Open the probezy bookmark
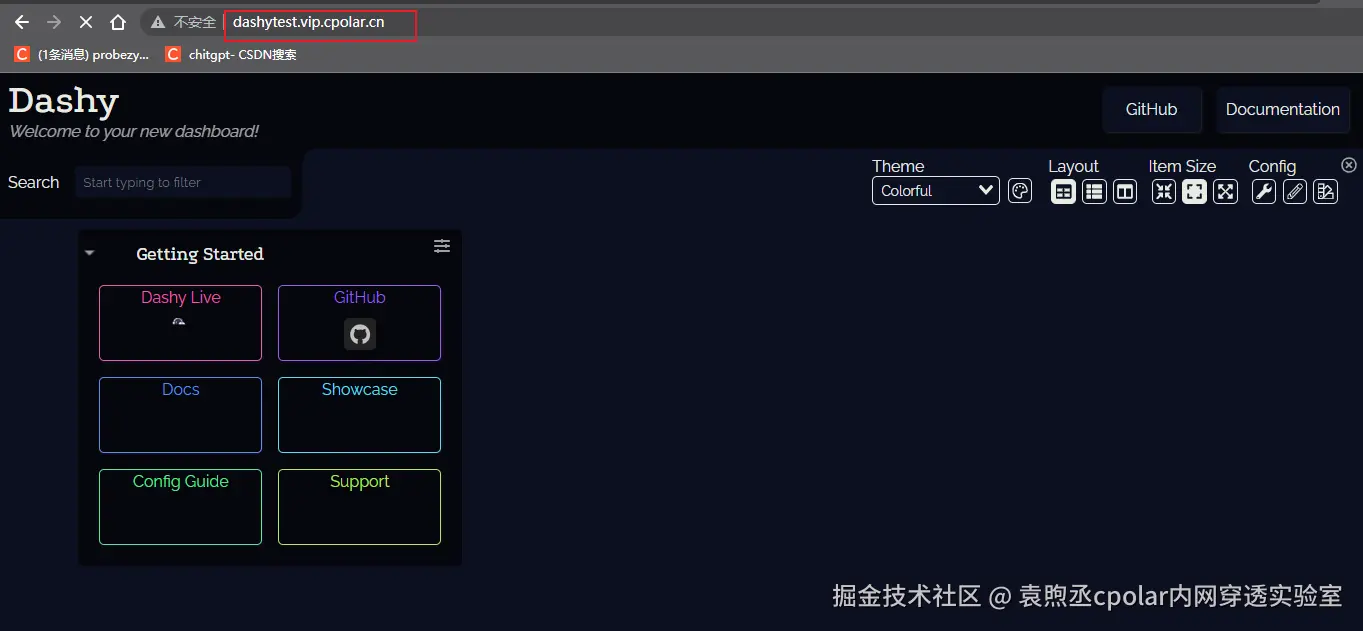The height and width of the screenshot is (631, 1363). 82,55
